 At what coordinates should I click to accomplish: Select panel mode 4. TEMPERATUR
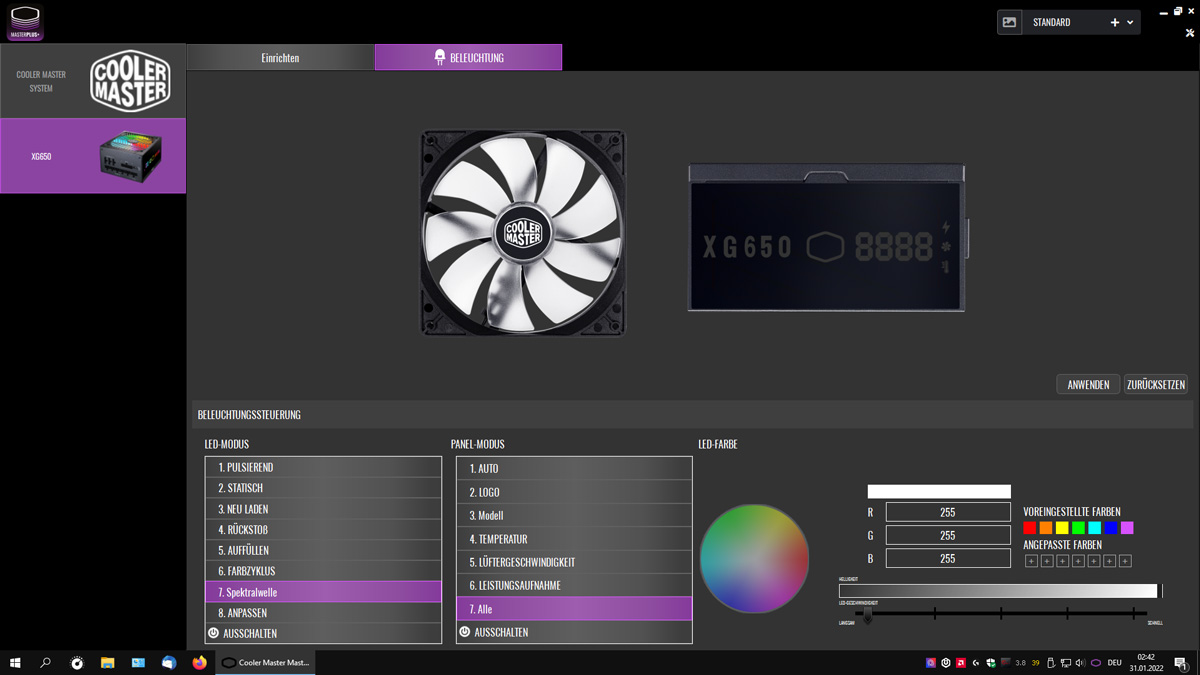click(574, 539)
